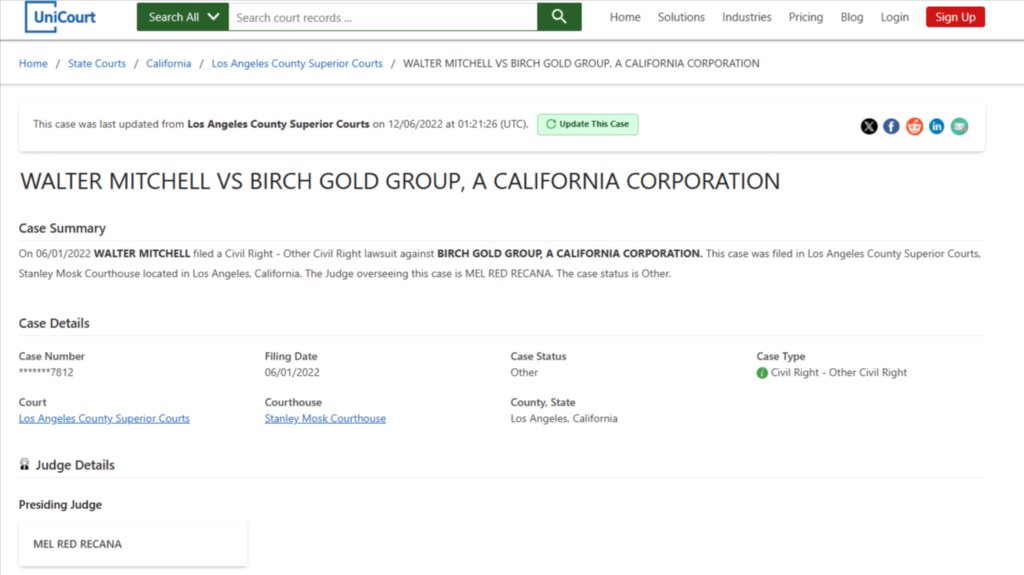Select presiding judge MEL RED RECANA card
The image size is (1024, 575).
coord(133,544)
